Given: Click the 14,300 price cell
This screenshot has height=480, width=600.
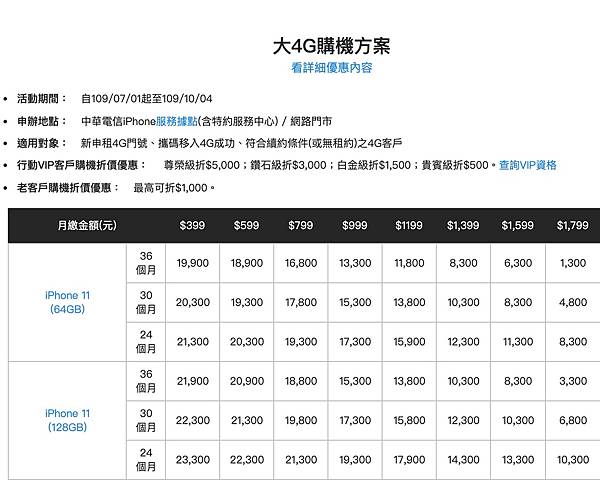Looking at the screenshot, I should coord(463,460).
